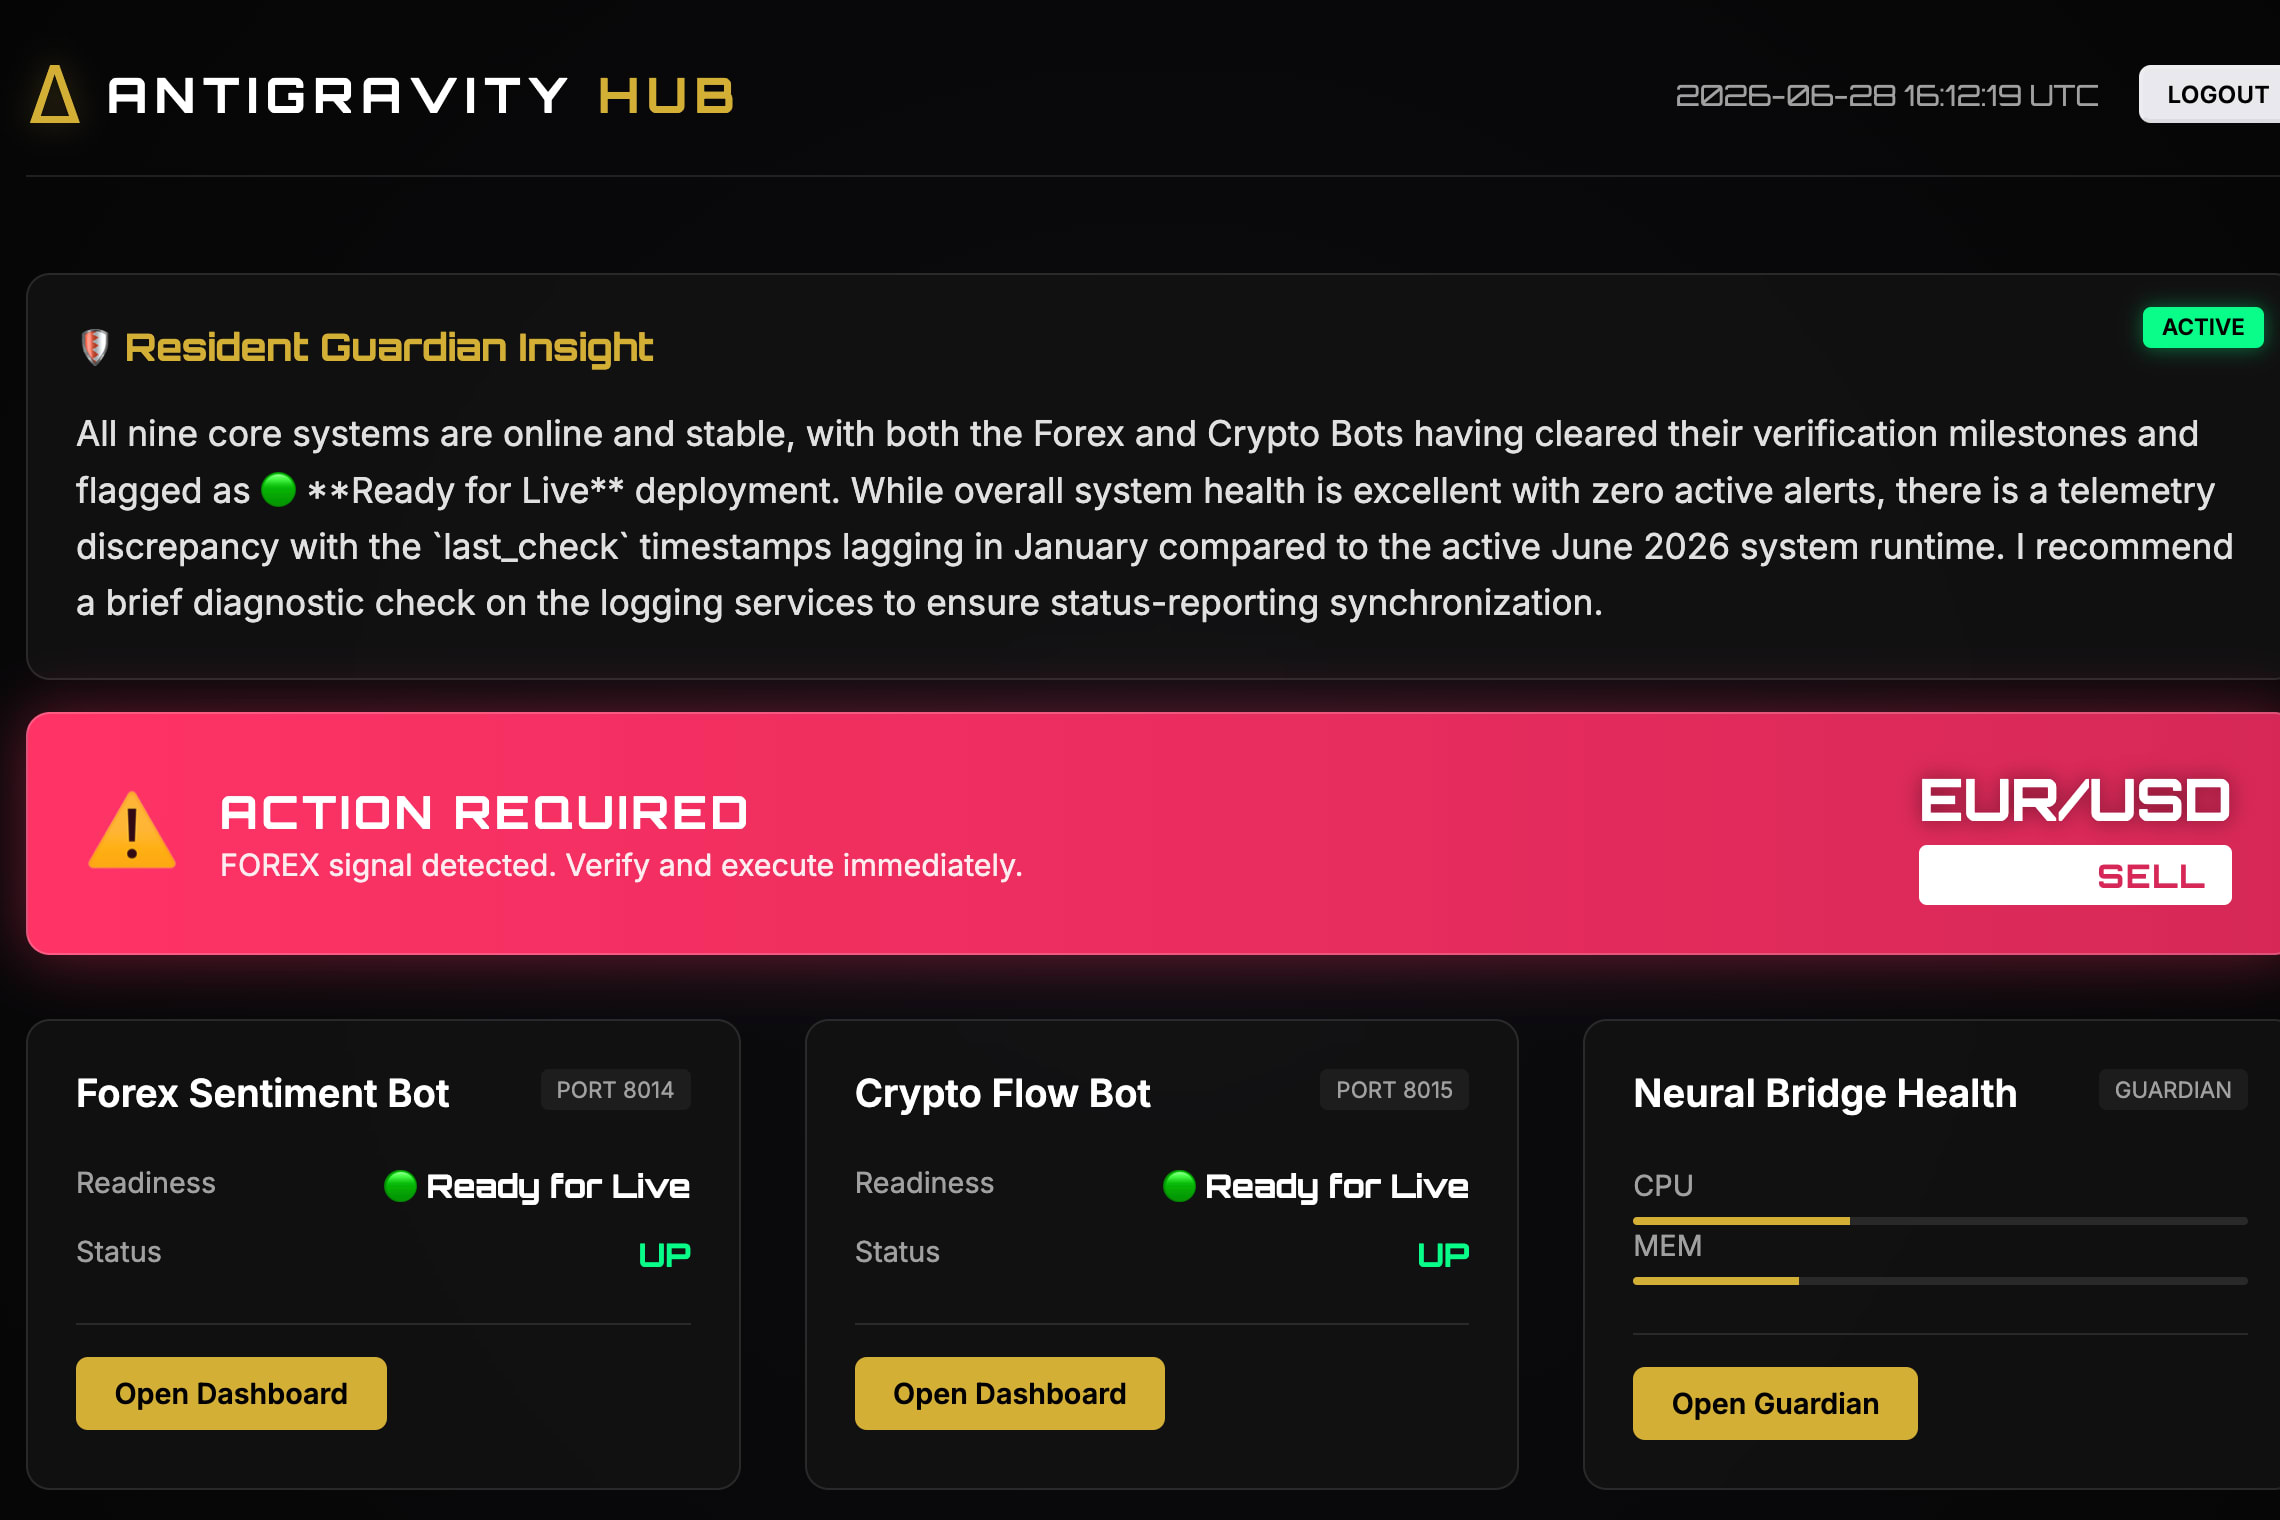Click green dot beside Crypto Ready for Live
2280x1520 pixels.
pyautogui.click(x=1179, y=1186)
